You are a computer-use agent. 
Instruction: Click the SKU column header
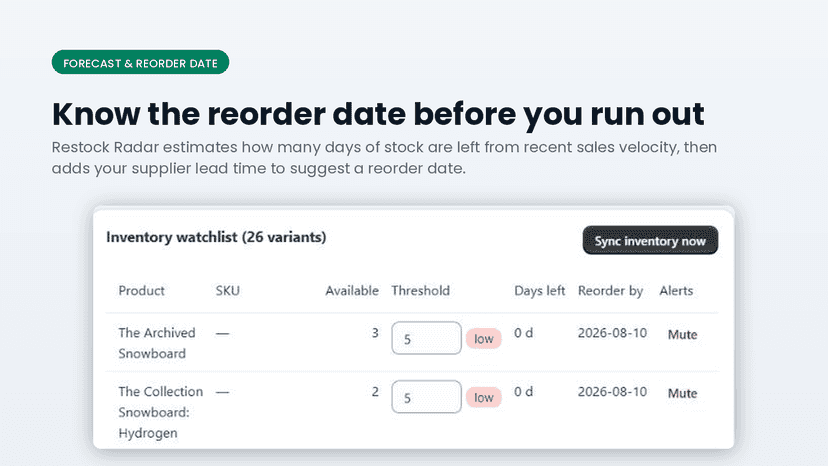point(228,291)
